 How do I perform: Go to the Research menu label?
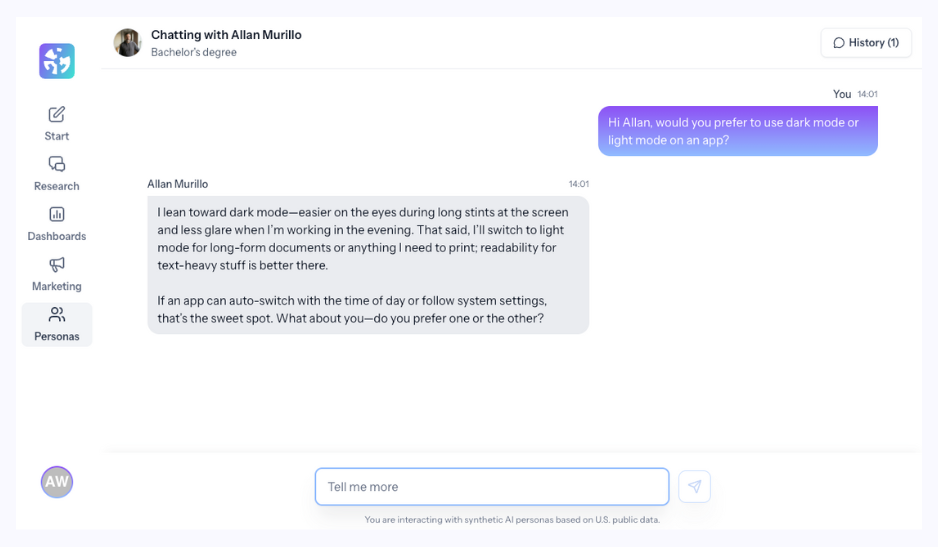(57, 186)
